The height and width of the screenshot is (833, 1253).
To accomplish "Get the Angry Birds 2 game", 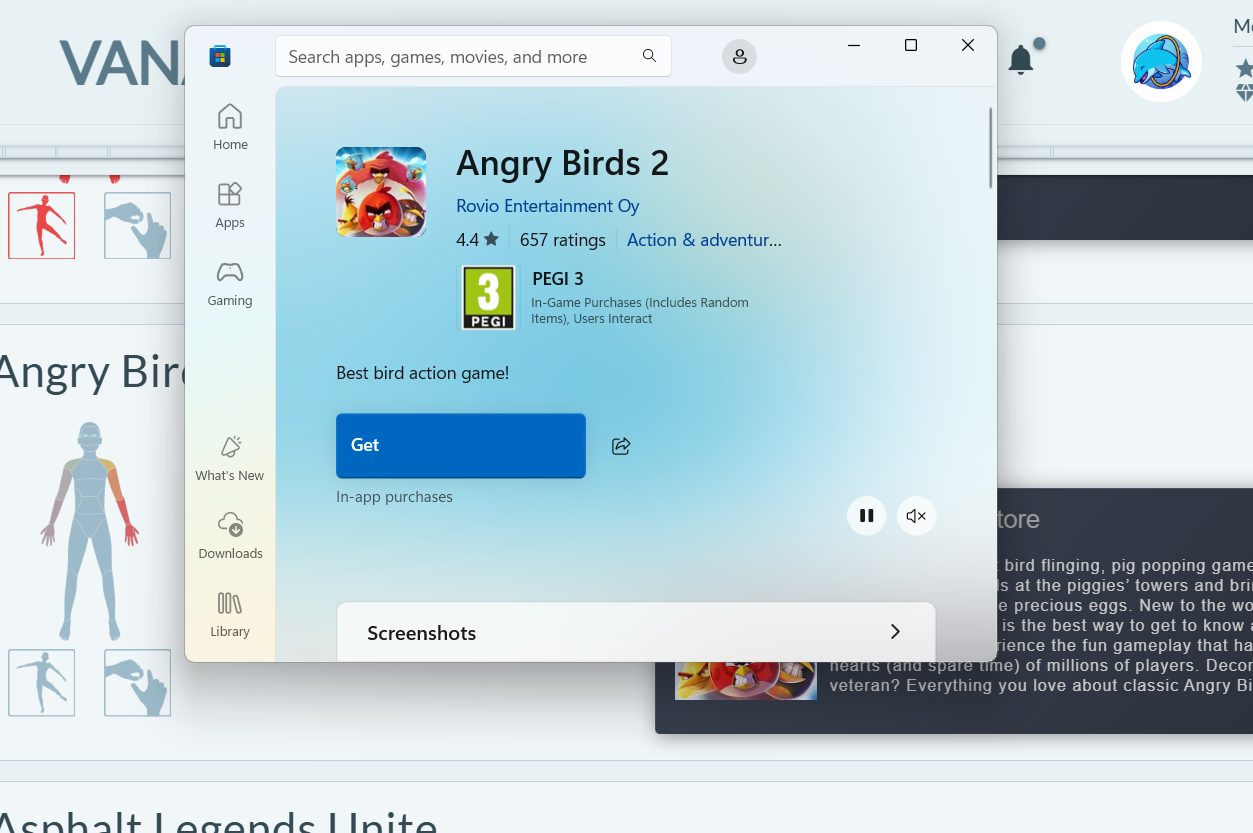I will pyautogui.click(x=461, y=446).
